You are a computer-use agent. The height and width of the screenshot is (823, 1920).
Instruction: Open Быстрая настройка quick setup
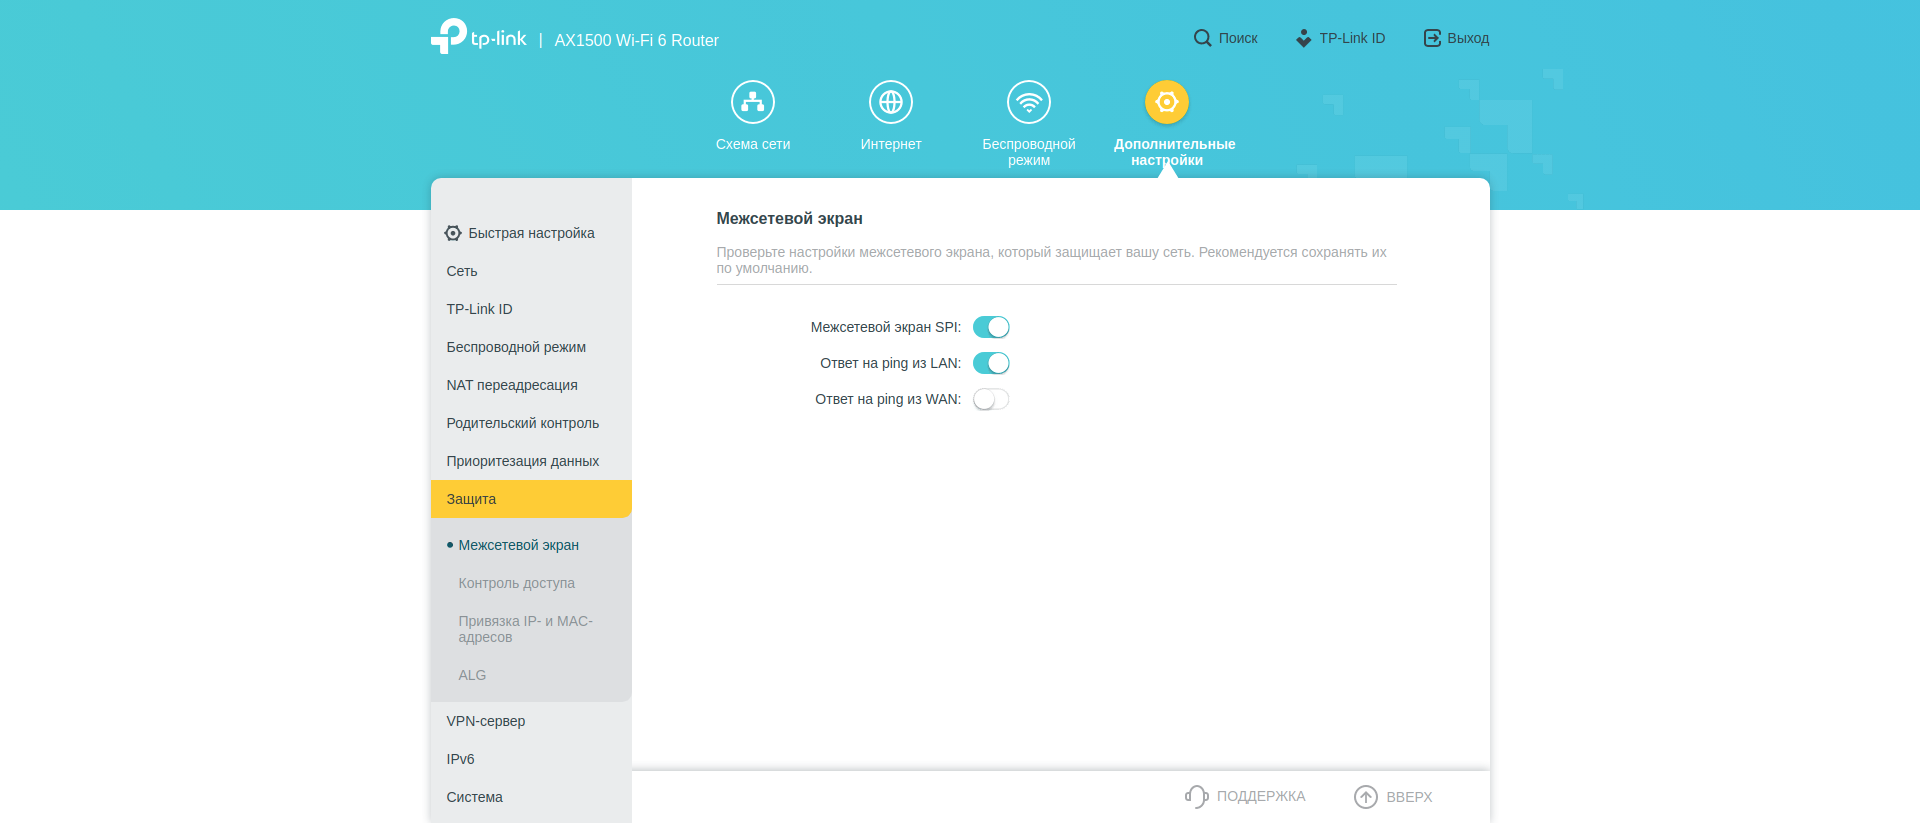pos(530,233)
